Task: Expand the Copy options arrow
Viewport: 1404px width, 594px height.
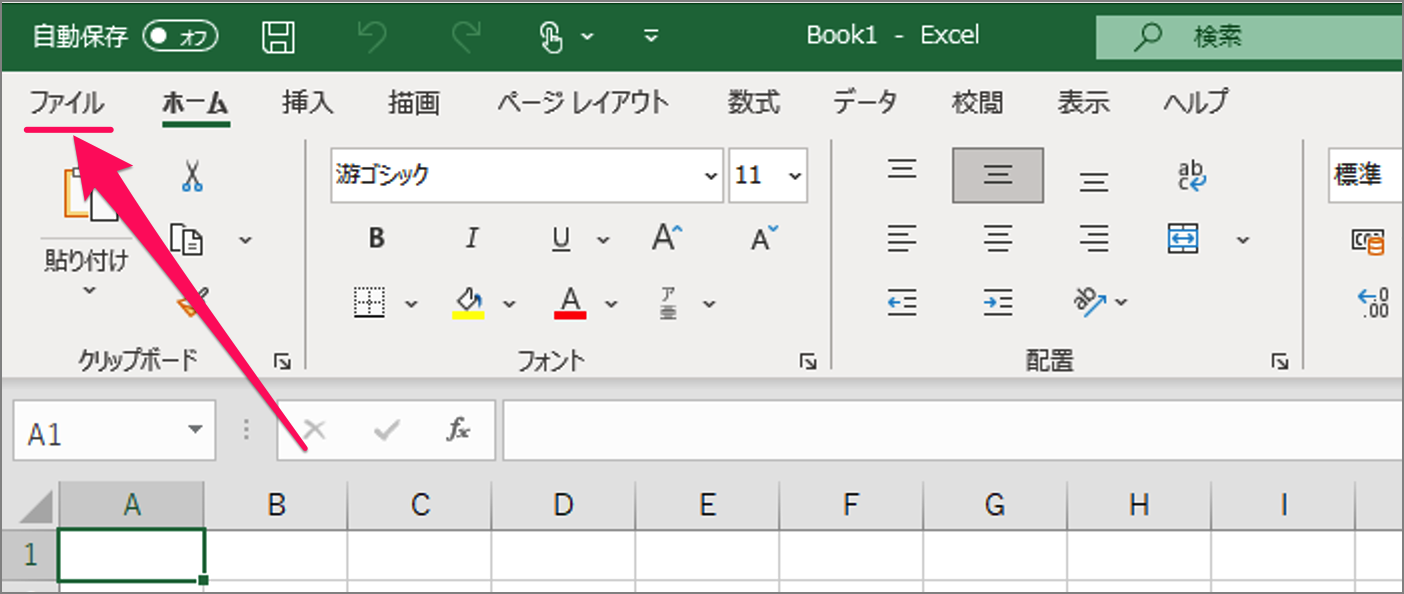Action: point(245,240)
